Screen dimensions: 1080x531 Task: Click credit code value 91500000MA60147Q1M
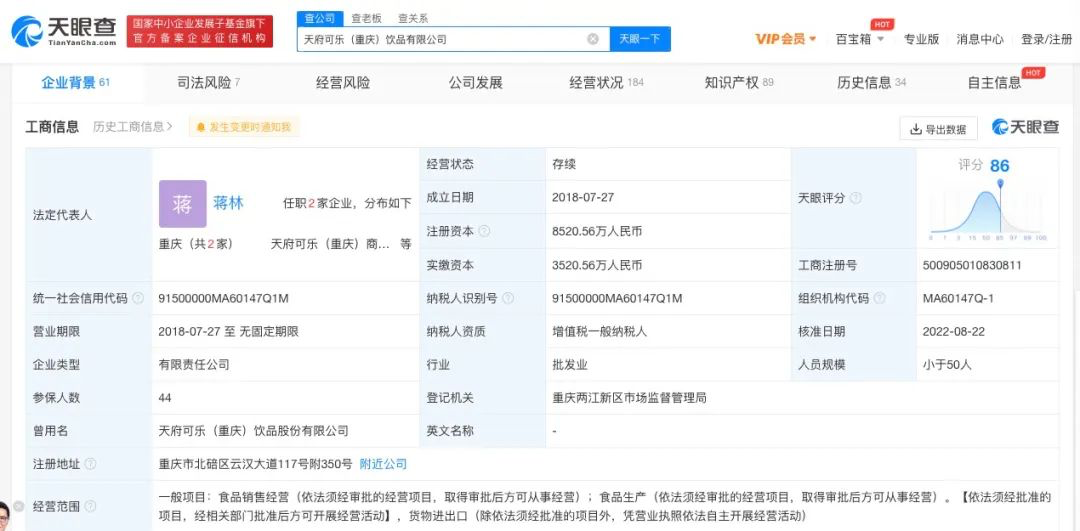pyautogui.click(x=223, y=298)
